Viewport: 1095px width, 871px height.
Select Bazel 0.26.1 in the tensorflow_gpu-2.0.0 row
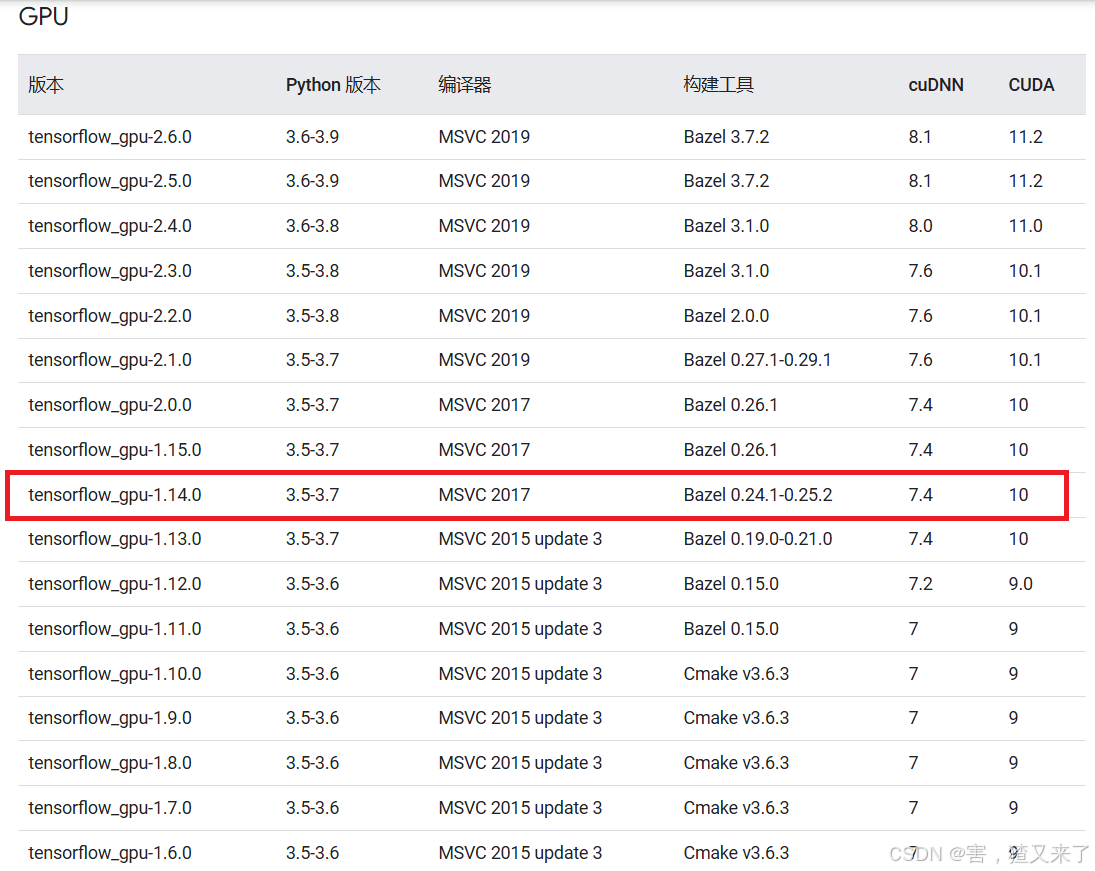[x=730, y=405]
